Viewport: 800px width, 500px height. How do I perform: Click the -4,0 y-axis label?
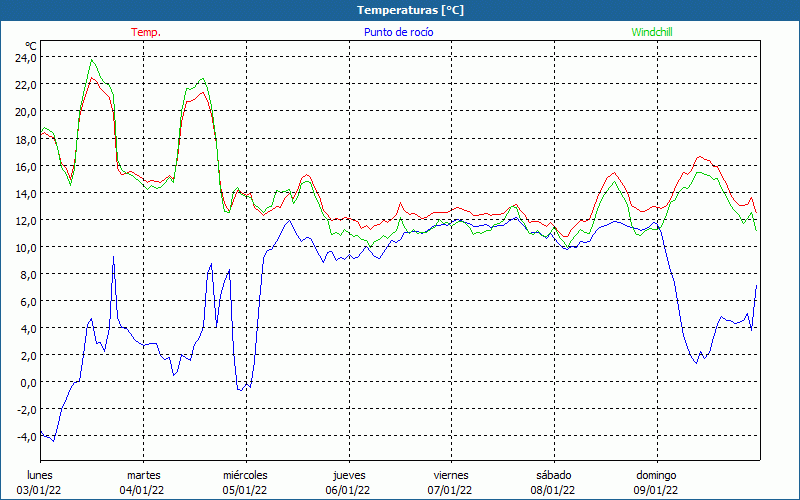pos(26,437)
